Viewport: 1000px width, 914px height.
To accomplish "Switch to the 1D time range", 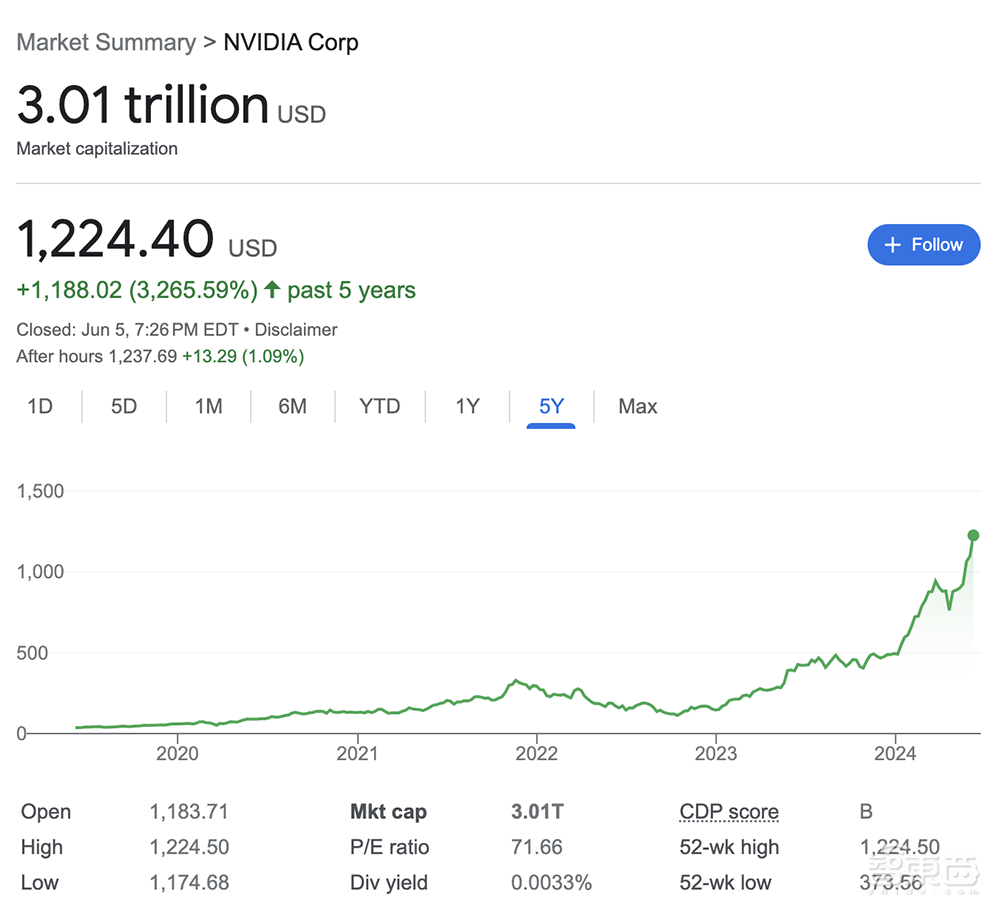I will point(40,406).
